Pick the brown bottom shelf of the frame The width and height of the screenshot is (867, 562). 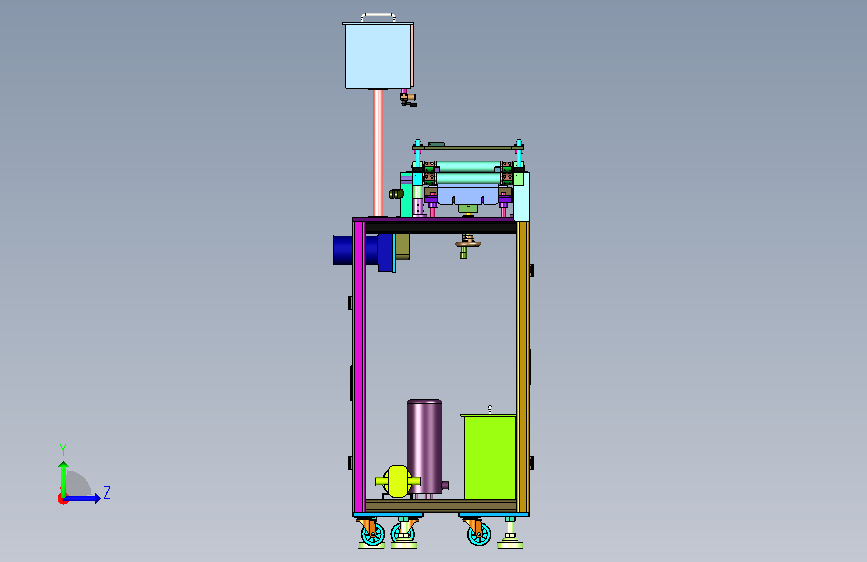tap(441, 506)
